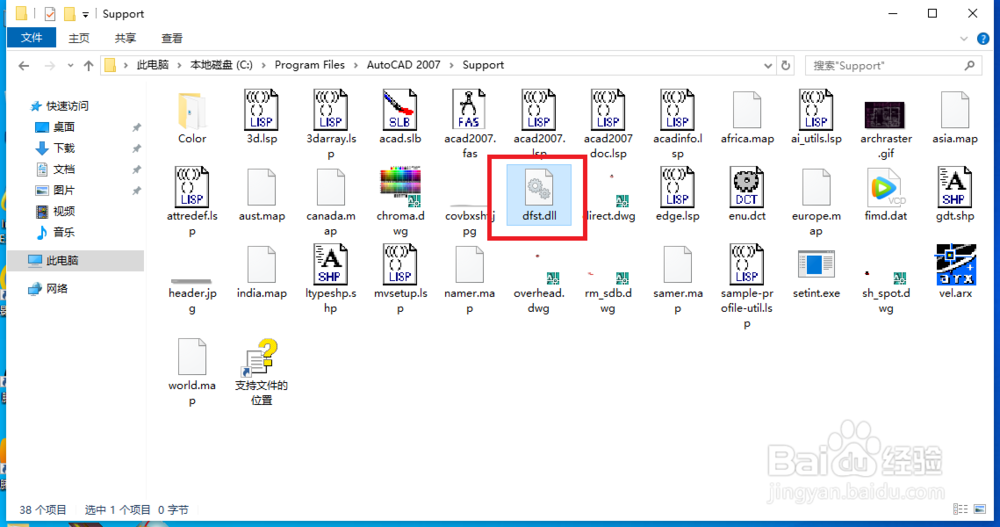The image size is (1000, 527).
Task: Go up one folder level
Action: click(89, 65)
